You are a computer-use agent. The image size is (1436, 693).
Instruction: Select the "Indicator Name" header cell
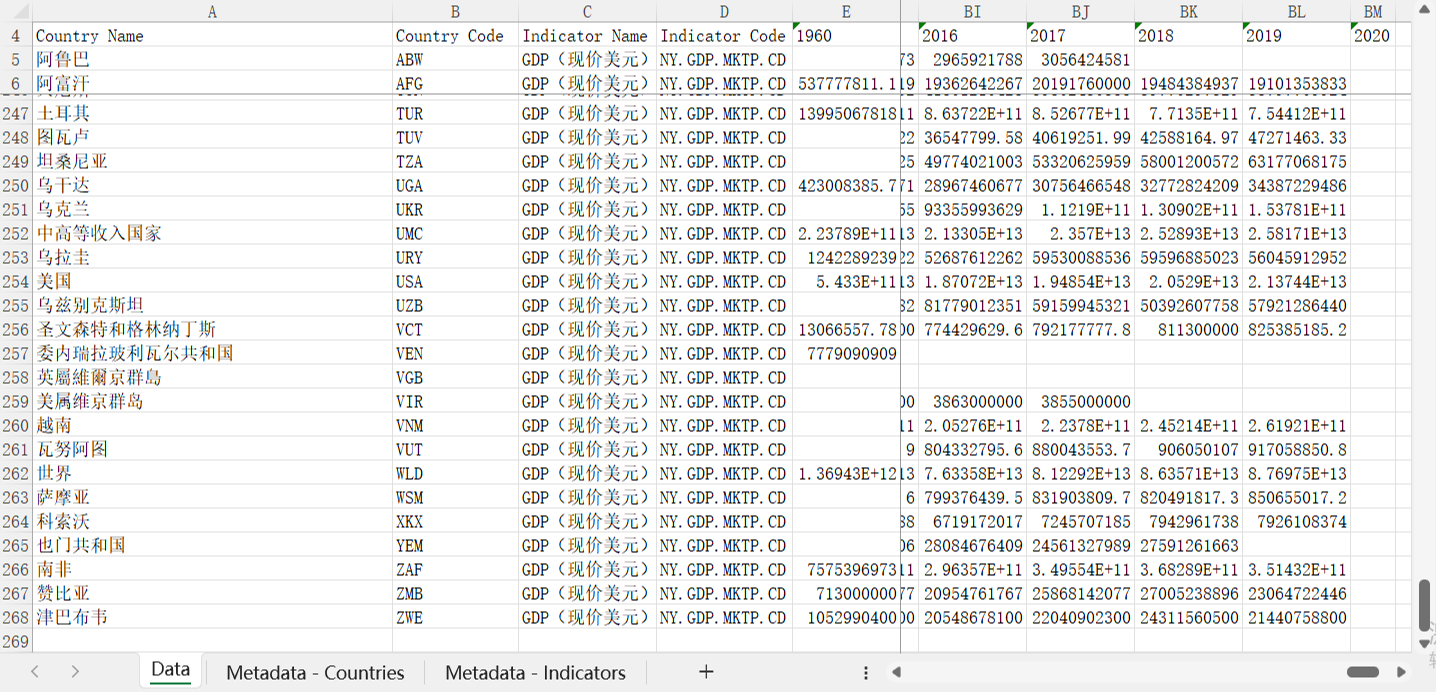coord(587,36)
